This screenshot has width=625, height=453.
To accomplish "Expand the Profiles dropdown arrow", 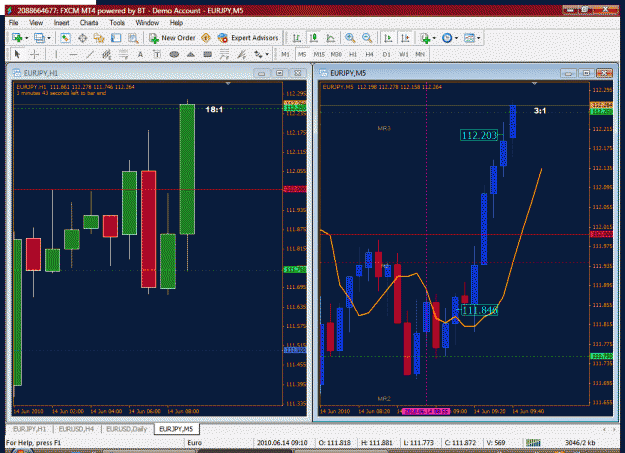I will pos(49,38).
